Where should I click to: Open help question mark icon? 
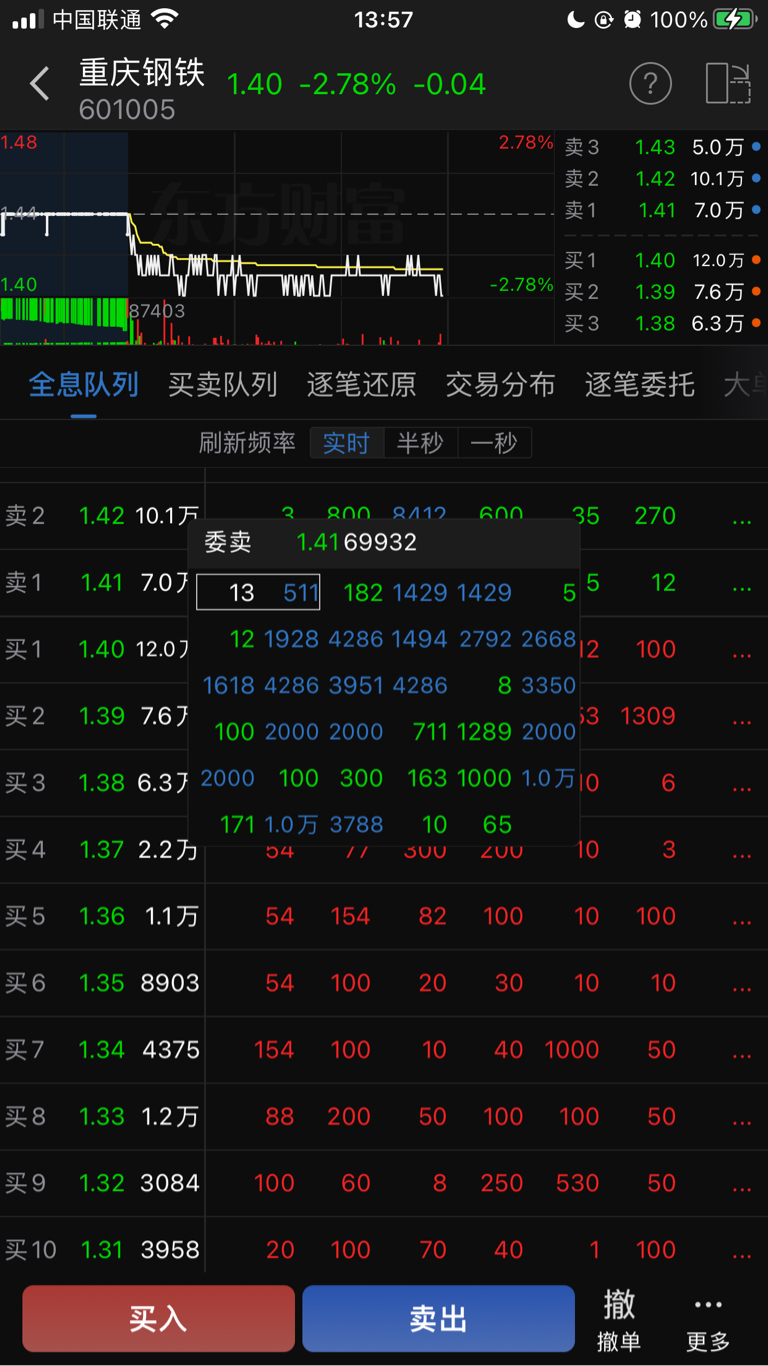(x=650, y=84)
